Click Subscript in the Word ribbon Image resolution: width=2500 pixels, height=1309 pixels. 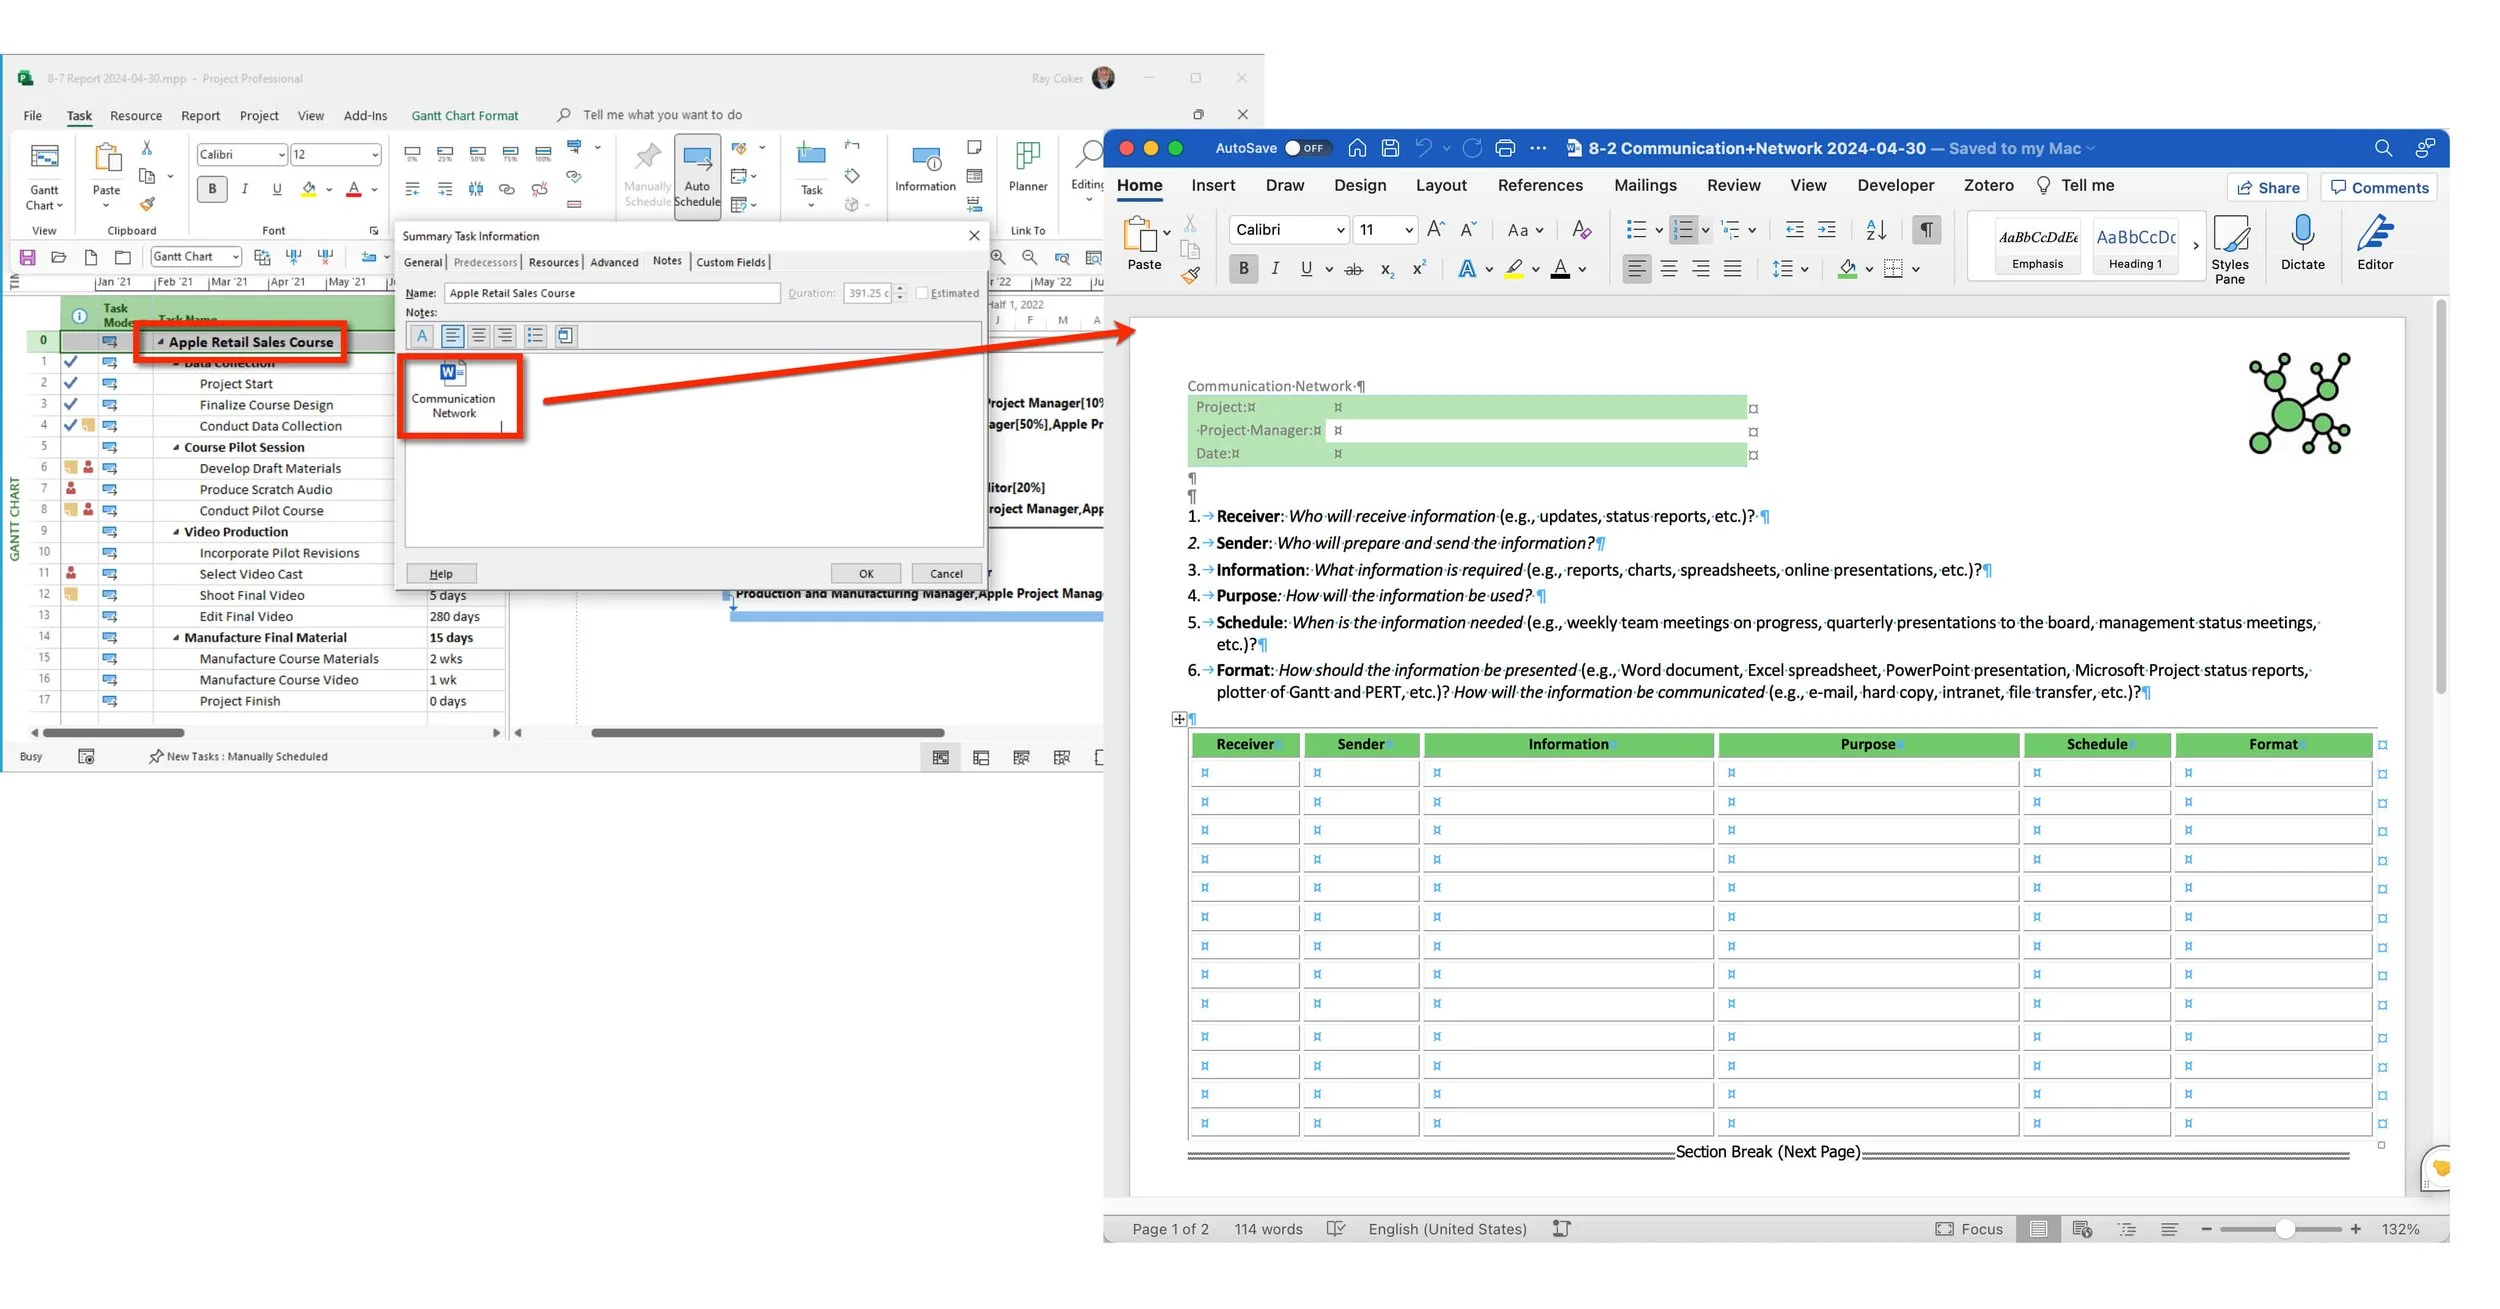(x=1387, y=269)
